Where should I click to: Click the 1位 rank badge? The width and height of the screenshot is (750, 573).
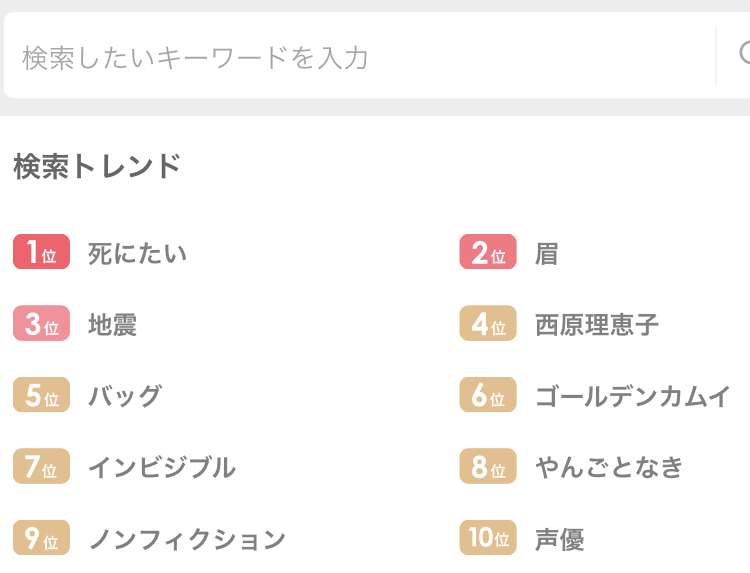coord(42,252)
